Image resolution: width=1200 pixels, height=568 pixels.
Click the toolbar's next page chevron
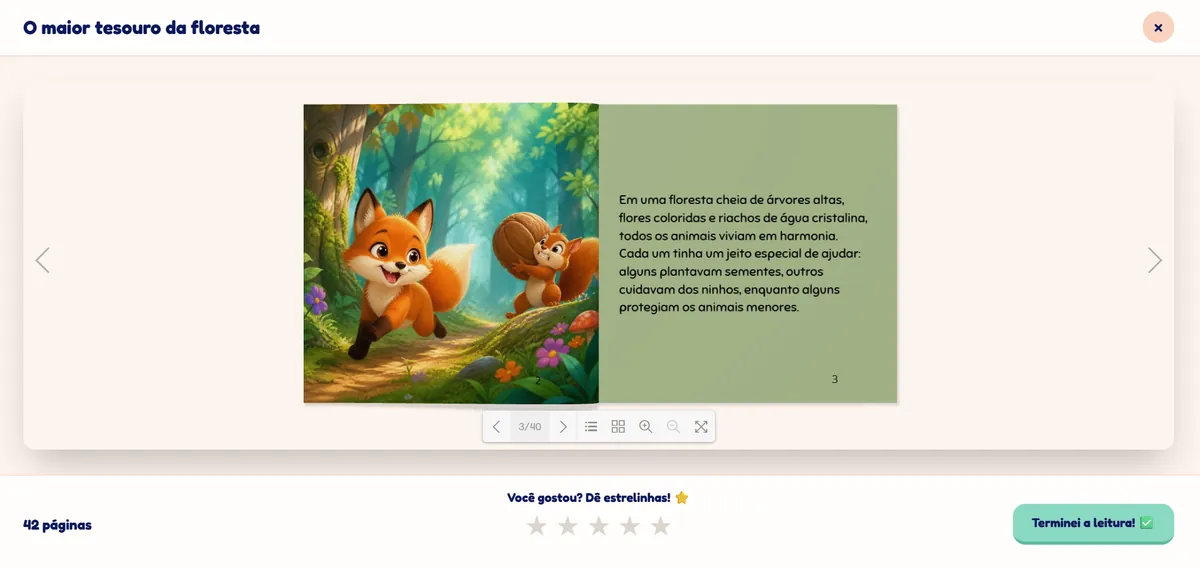(563, 427)
